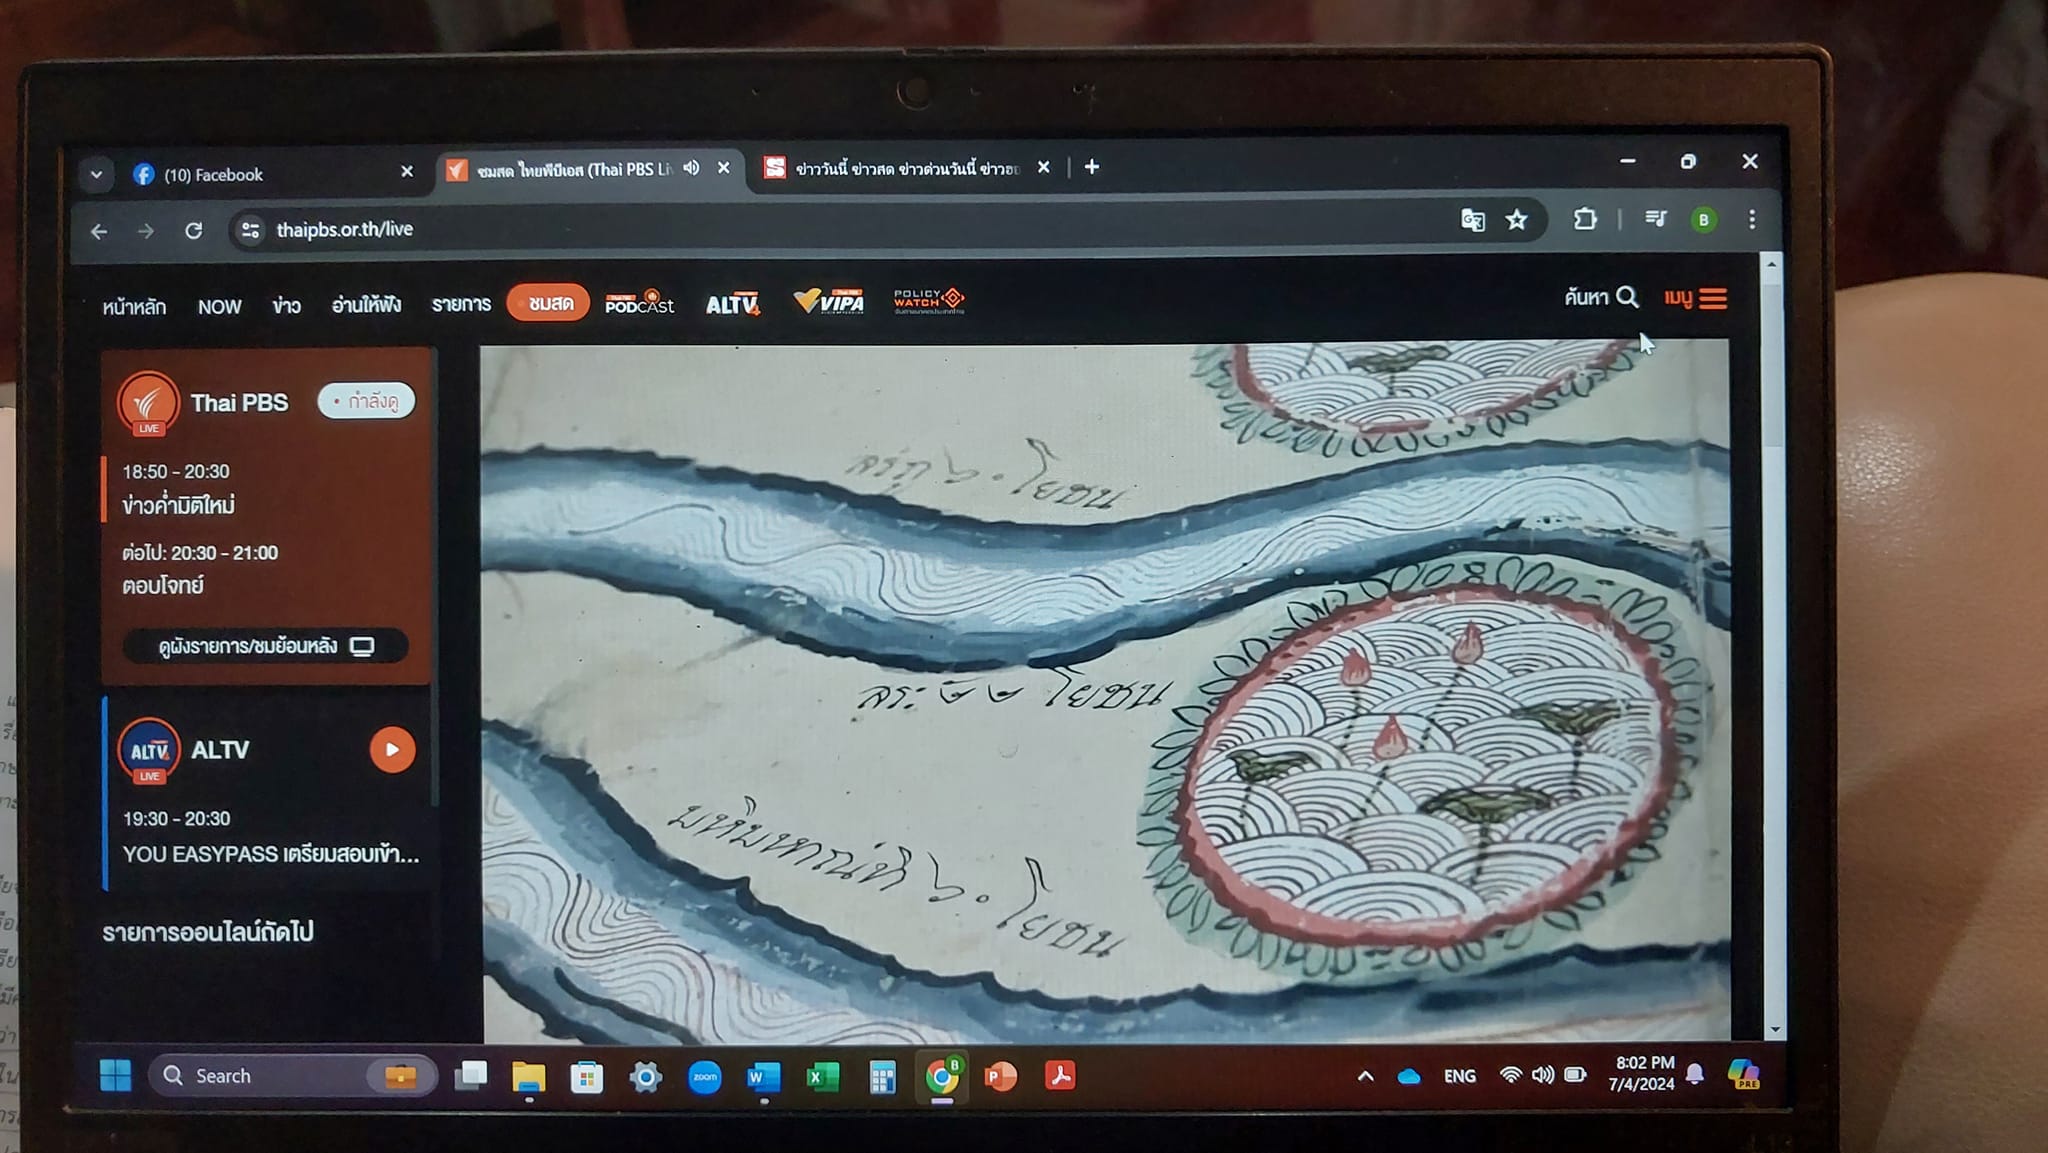Open Excel from the taskbar
The image size is (2048, 1153).
[823, 1077]
